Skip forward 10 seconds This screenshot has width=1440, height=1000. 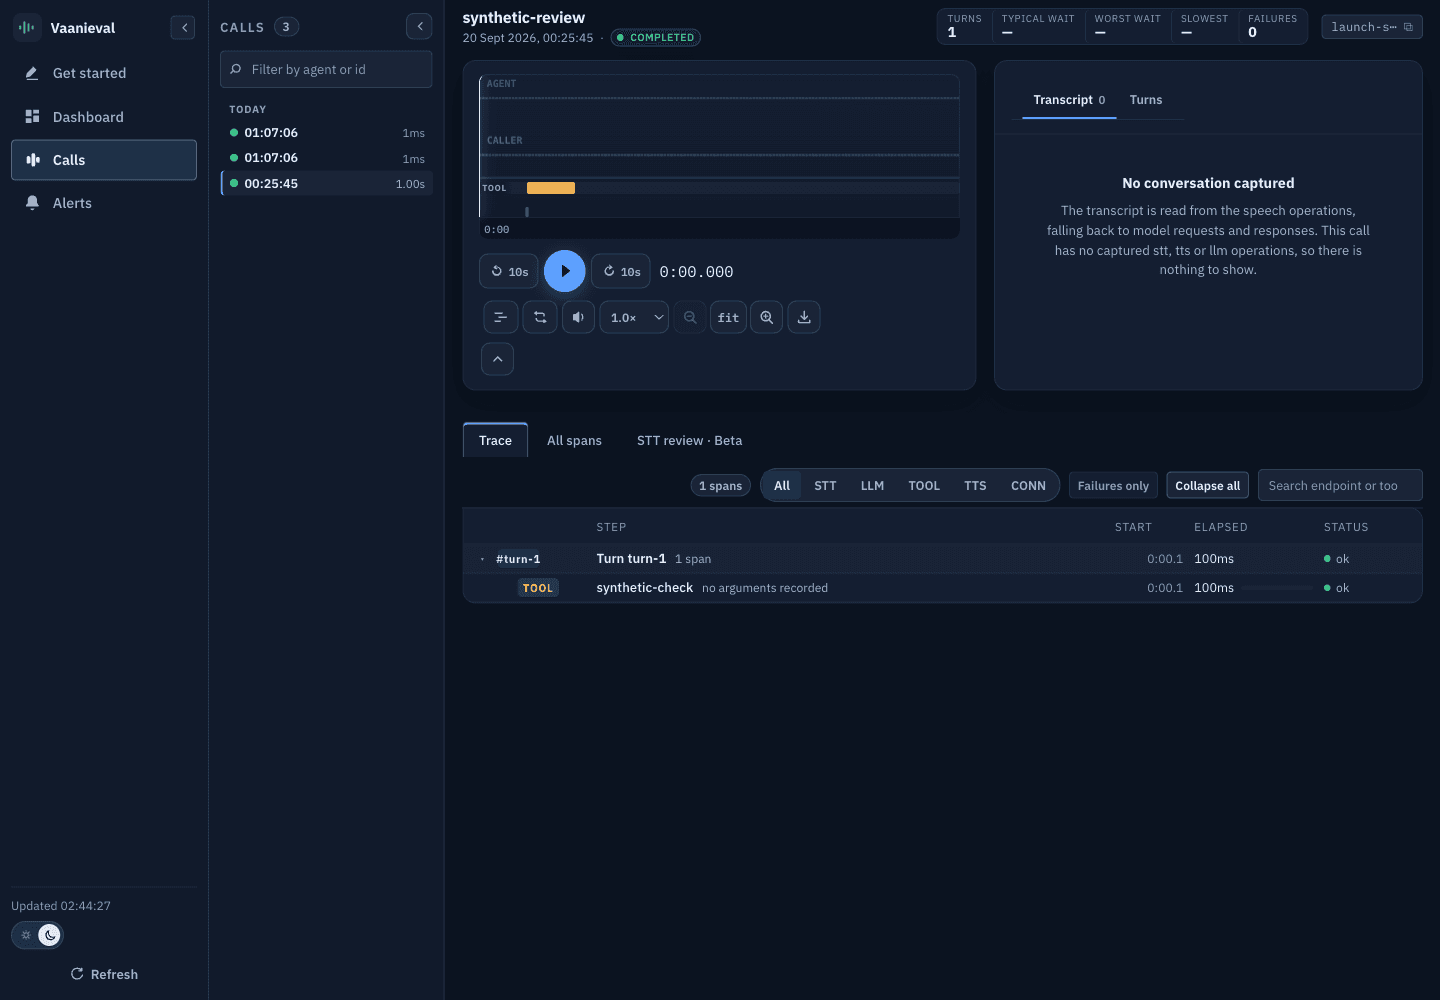click(621, 271)
